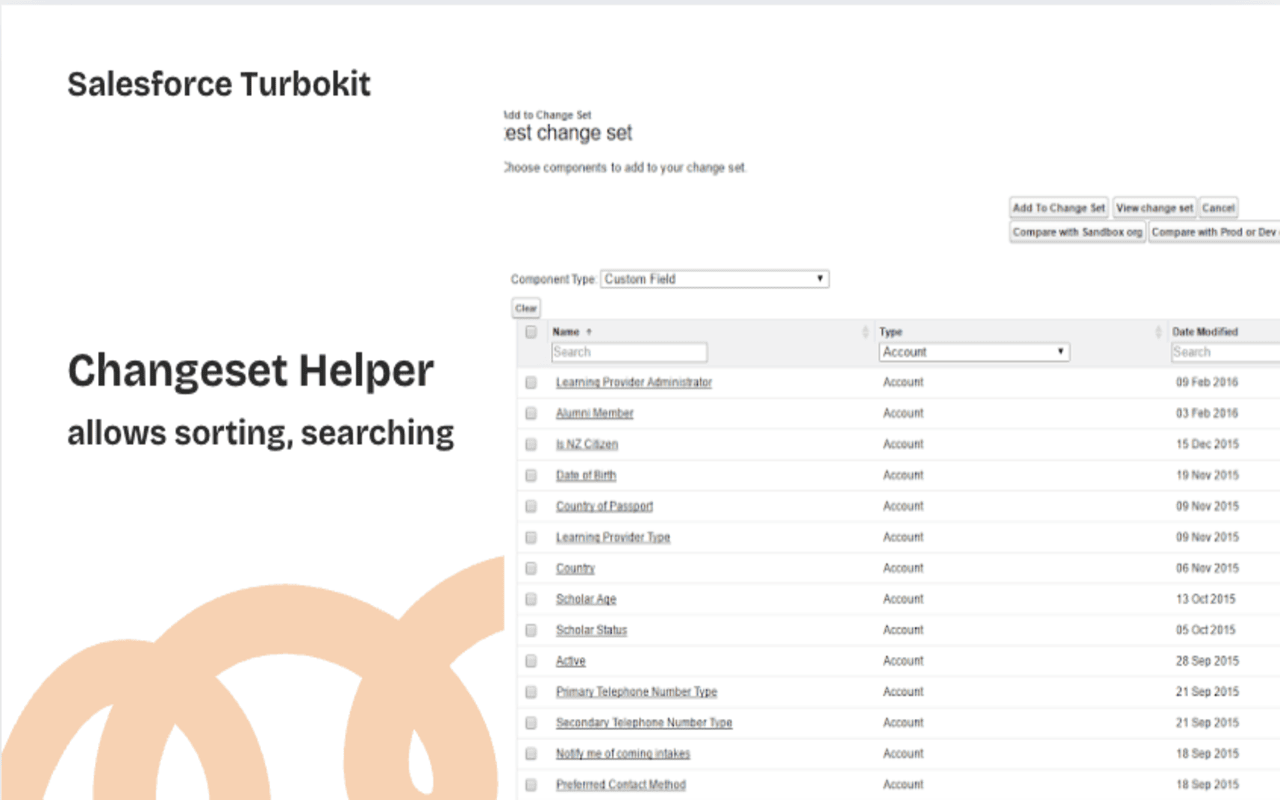Viewport: 1280px width, 800px height.
Task: Click the Name column sort arrows icon
Action: pyautogui.click(x=866, y=332)
